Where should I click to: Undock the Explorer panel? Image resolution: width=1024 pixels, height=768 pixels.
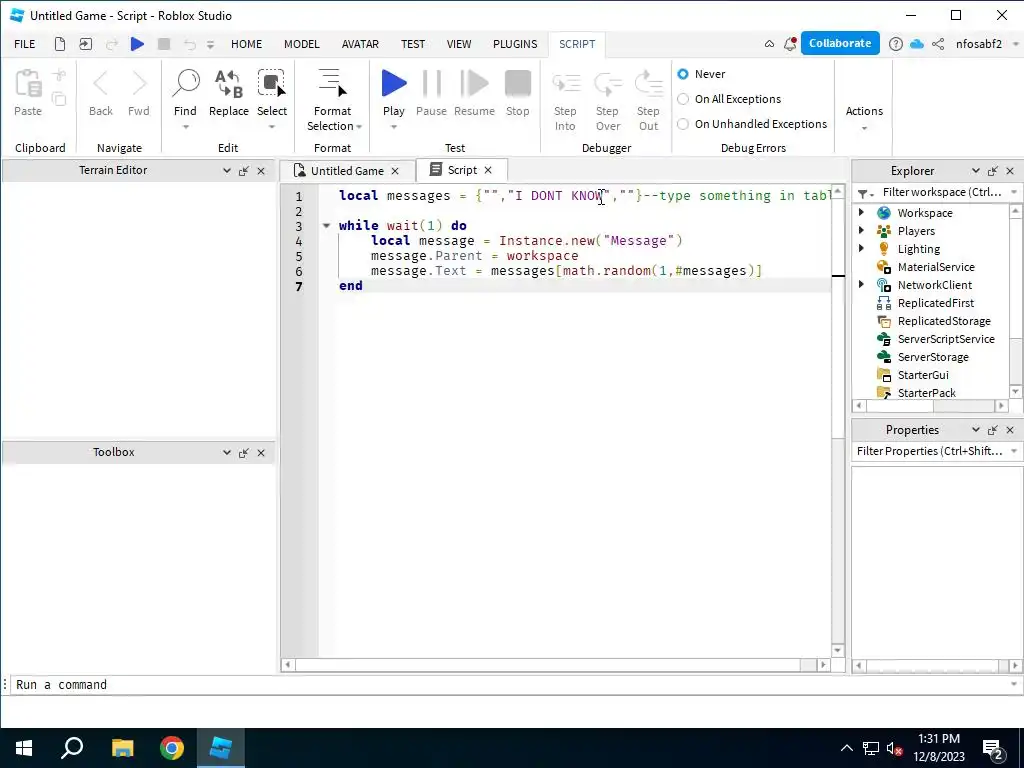(993, 170)
